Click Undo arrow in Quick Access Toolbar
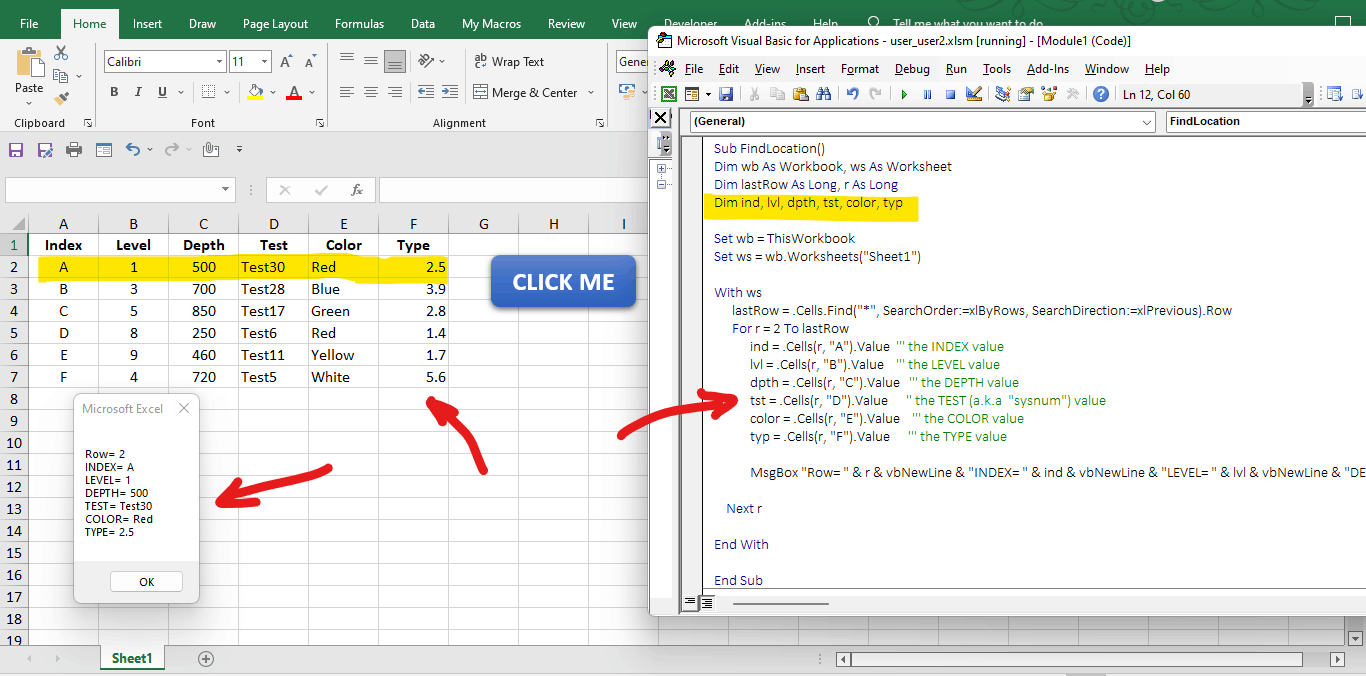 click(133, 150)
